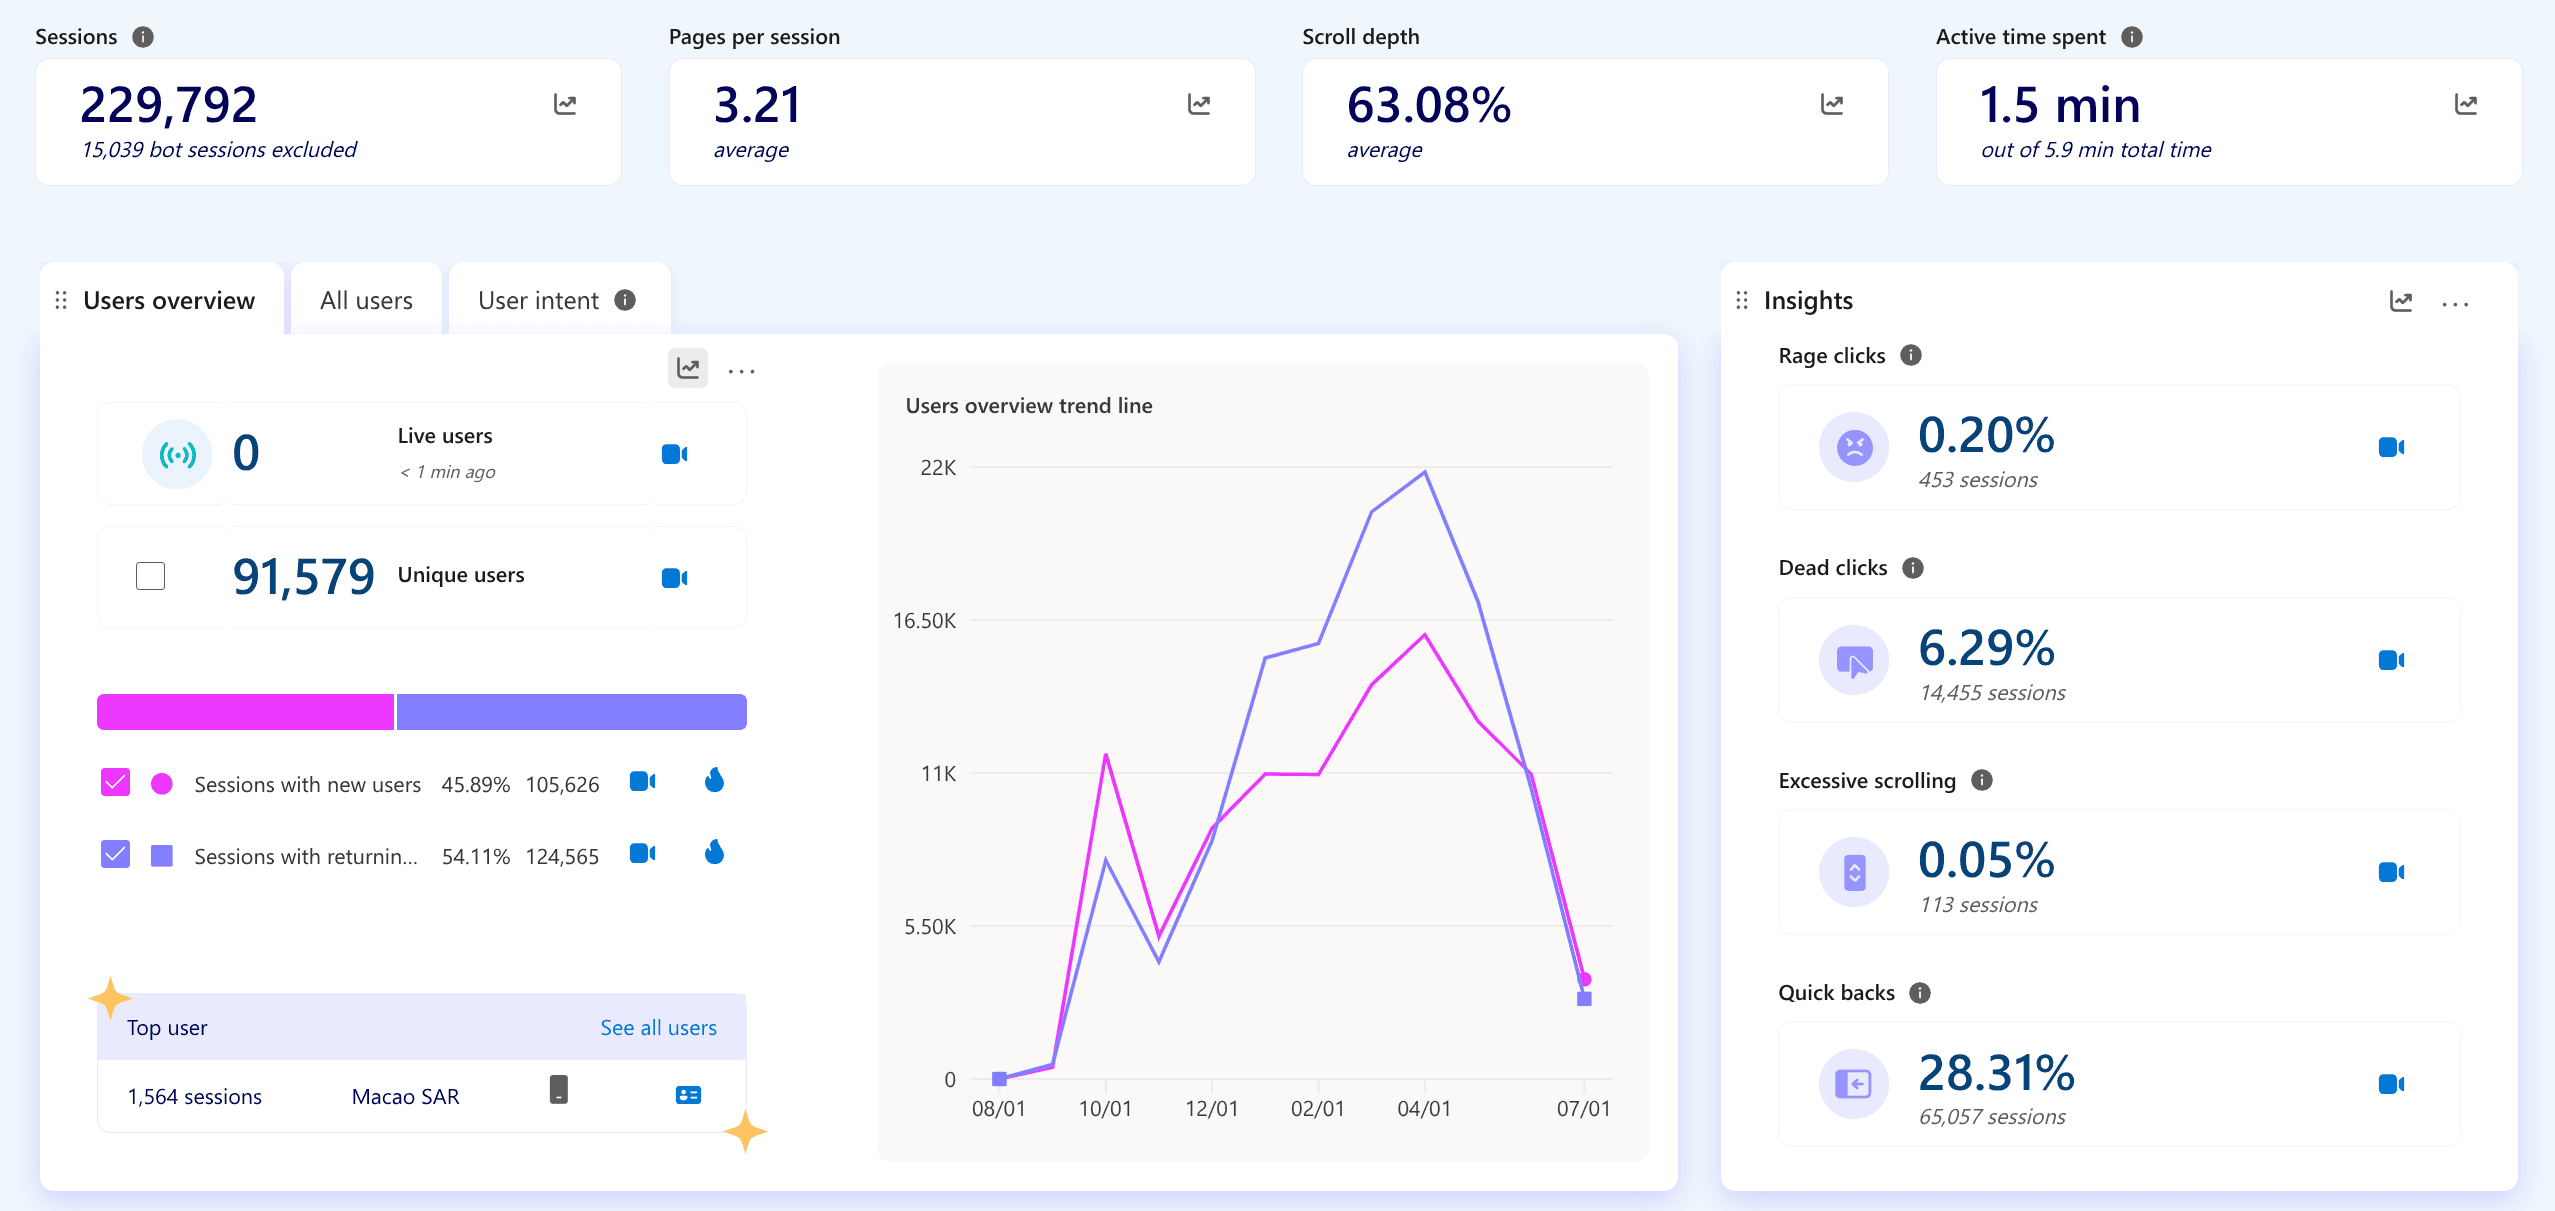Watch Dead clicks session recordings

[2392, 660]
